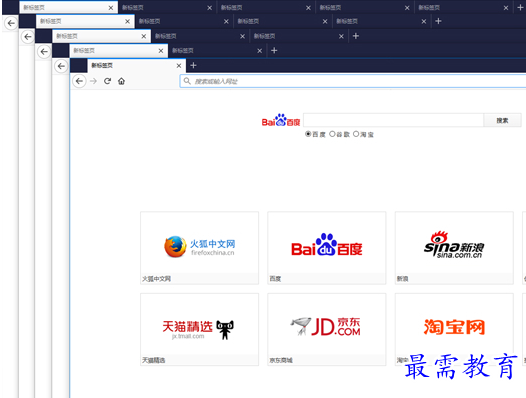Close the last tab in three-tab window
This screenshot has width=526, height=398.
pos(341,36)
